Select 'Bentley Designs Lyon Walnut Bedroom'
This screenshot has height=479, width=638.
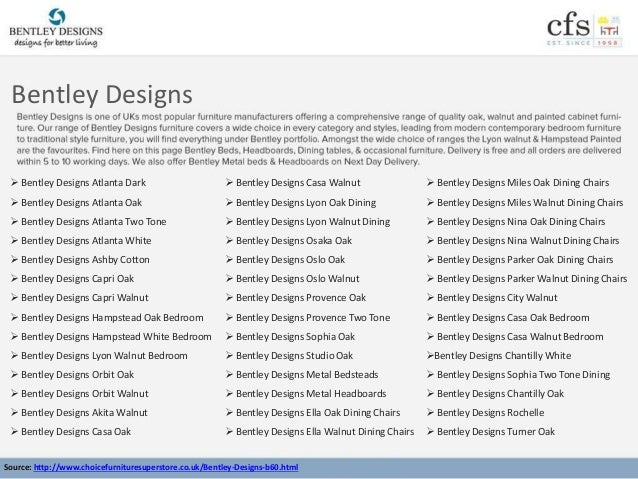104,356
